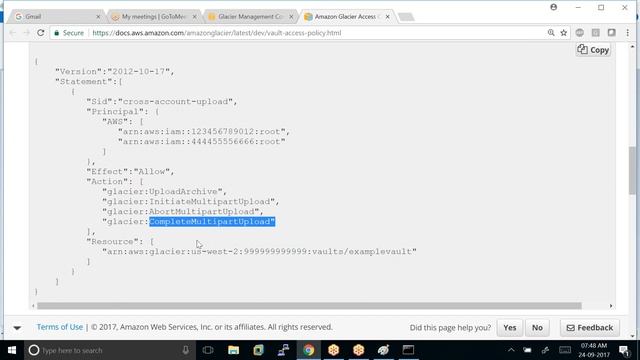Click the extension icon next to the Chrome menu
640x360 pixels.
pos(611,33)
